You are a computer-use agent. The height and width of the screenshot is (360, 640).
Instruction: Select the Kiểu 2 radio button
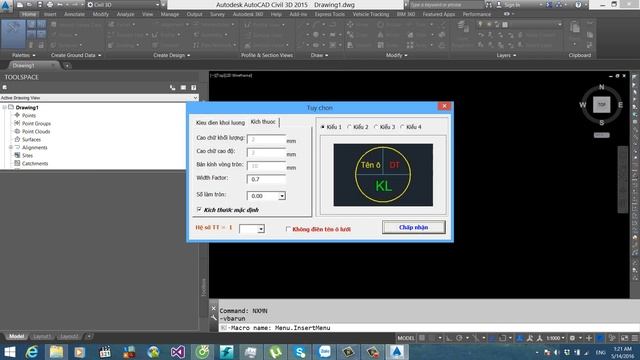[x=349, y=127]
